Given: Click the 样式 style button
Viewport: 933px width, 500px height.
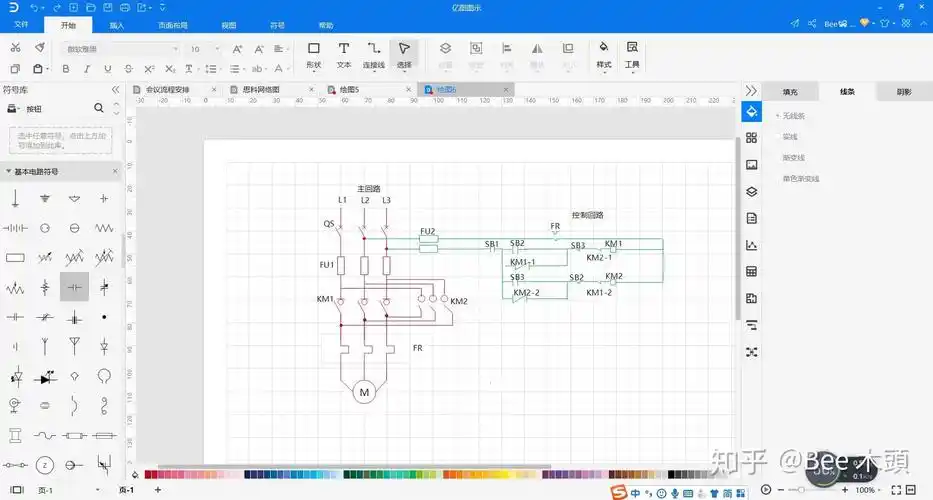Looking at the screenshot, I should 603,53.
